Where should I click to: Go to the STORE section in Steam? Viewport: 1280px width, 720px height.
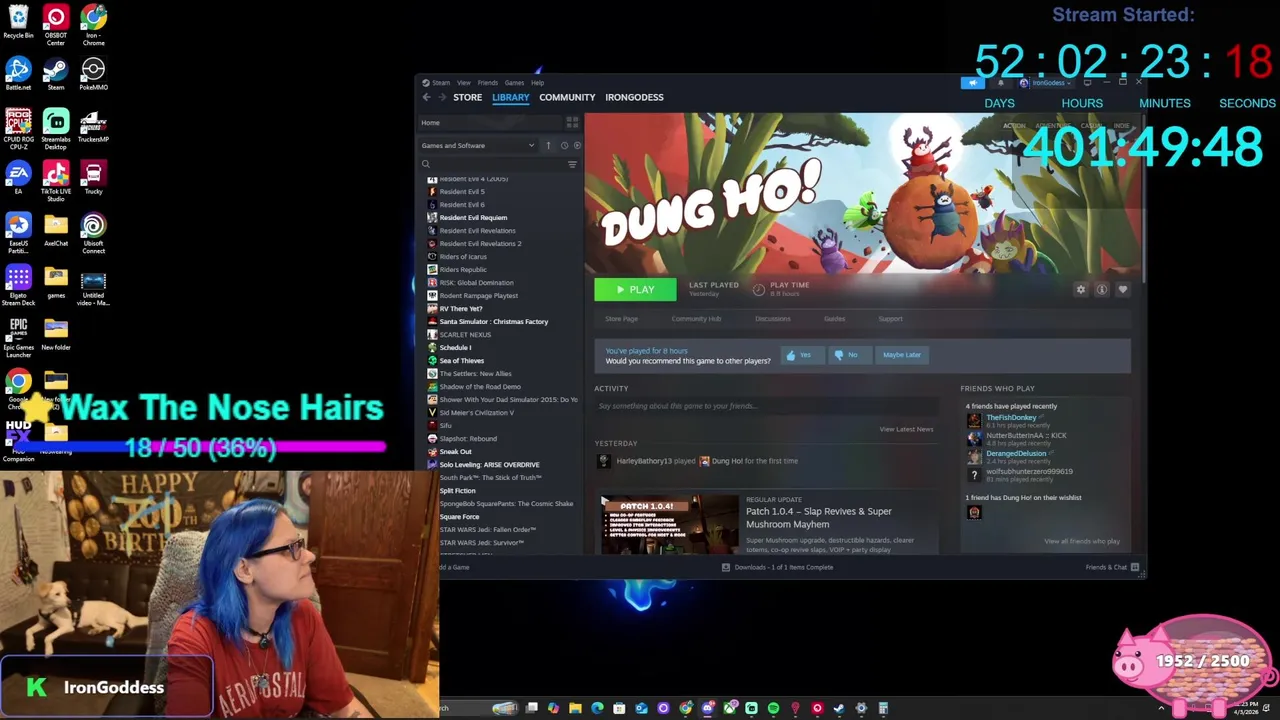[467, 97]
